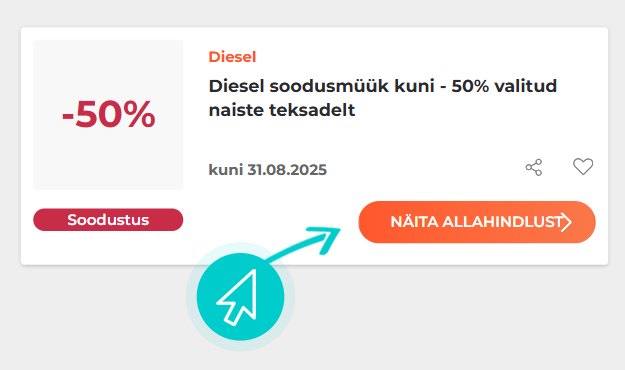Click the '50% valitud' part of title
625x370 pixels.
[504, 86]
